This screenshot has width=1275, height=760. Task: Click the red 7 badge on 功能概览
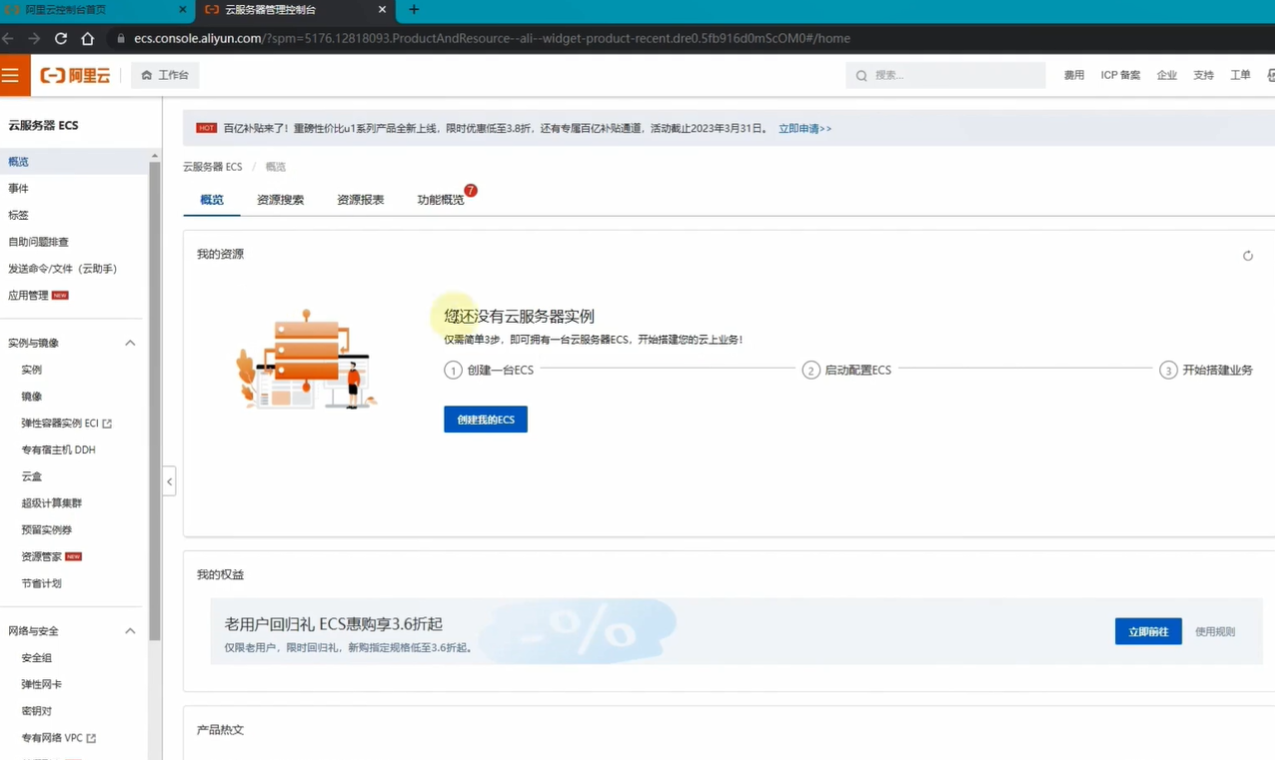click(x=470, y=190)
